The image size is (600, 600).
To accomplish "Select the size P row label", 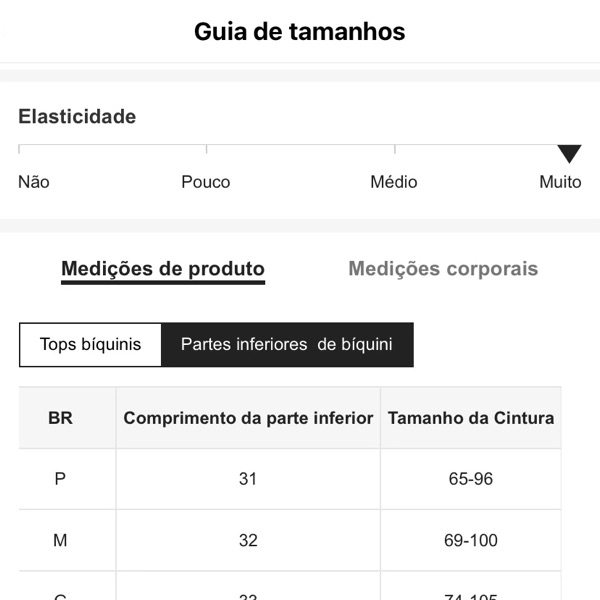I will coord(60,479).
